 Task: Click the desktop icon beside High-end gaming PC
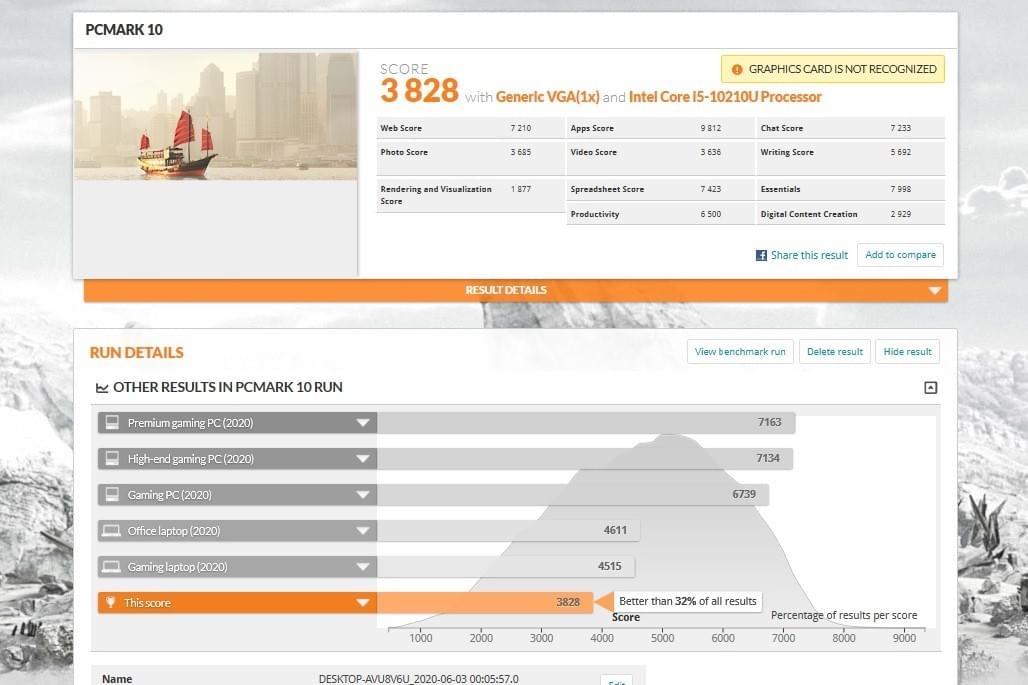click(112, 459)
